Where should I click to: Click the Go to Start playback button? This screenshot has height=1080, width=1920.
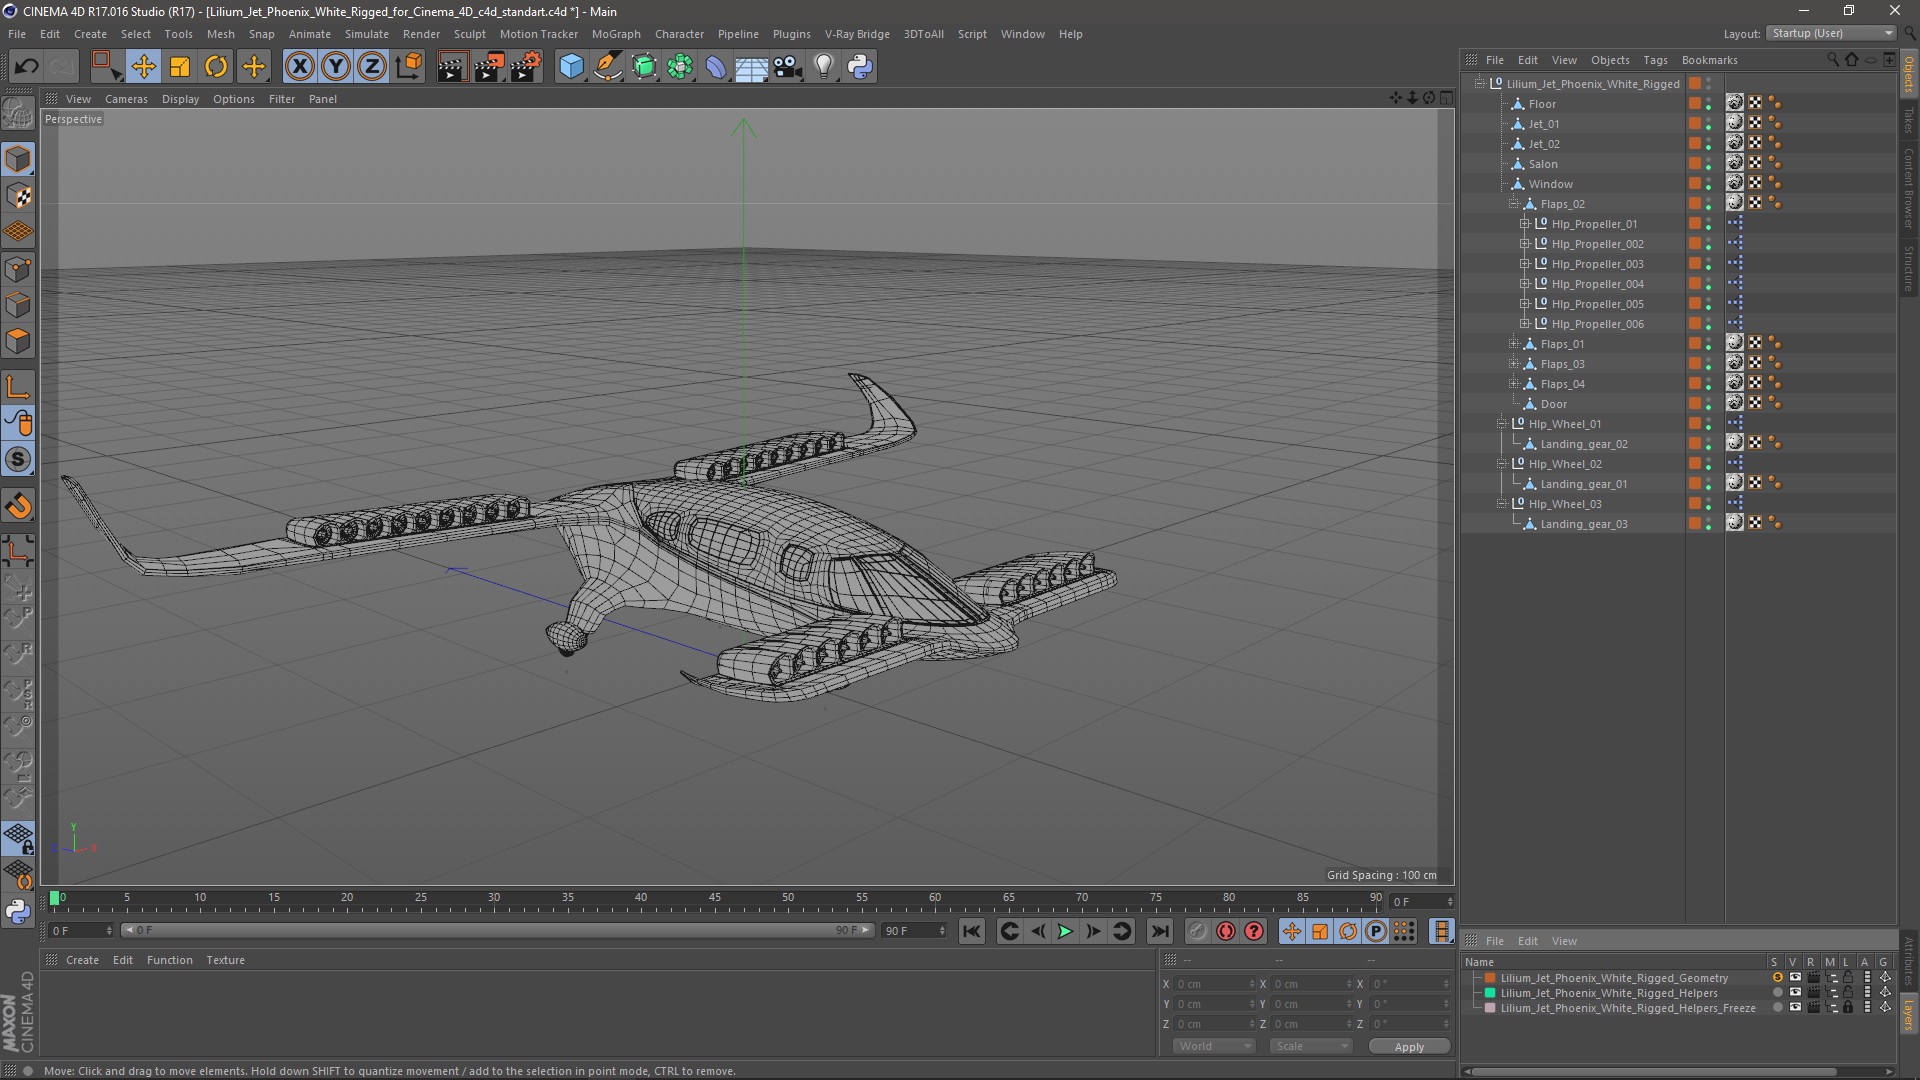click(x=971, y=931)
